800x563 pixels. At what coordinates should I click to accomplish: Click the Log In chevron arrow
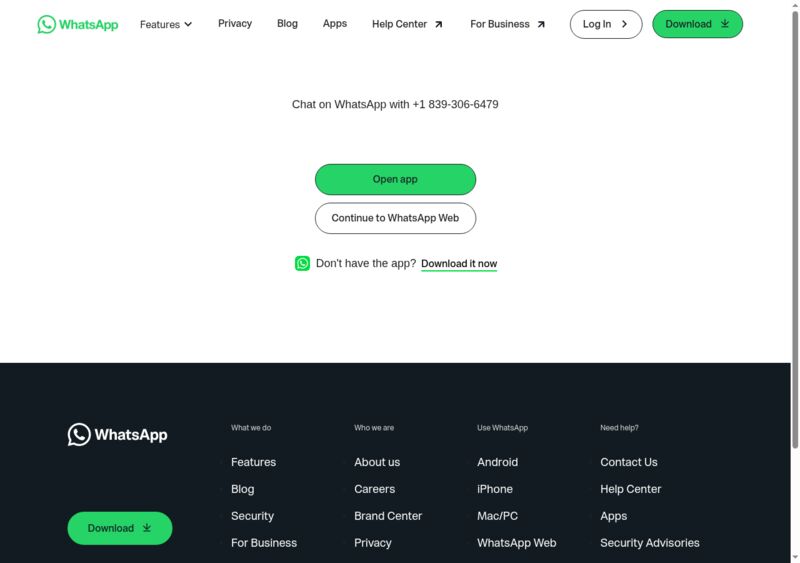(x=624, y=24)
